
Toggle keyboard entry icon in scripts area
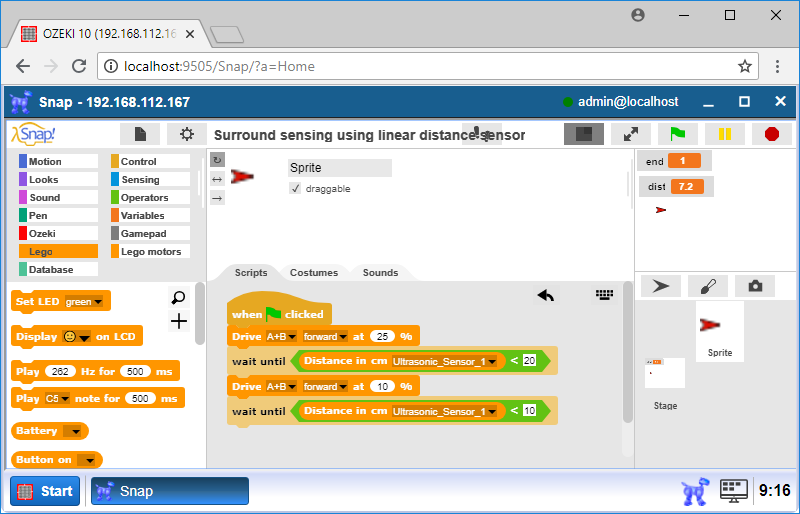pos(605,295)
